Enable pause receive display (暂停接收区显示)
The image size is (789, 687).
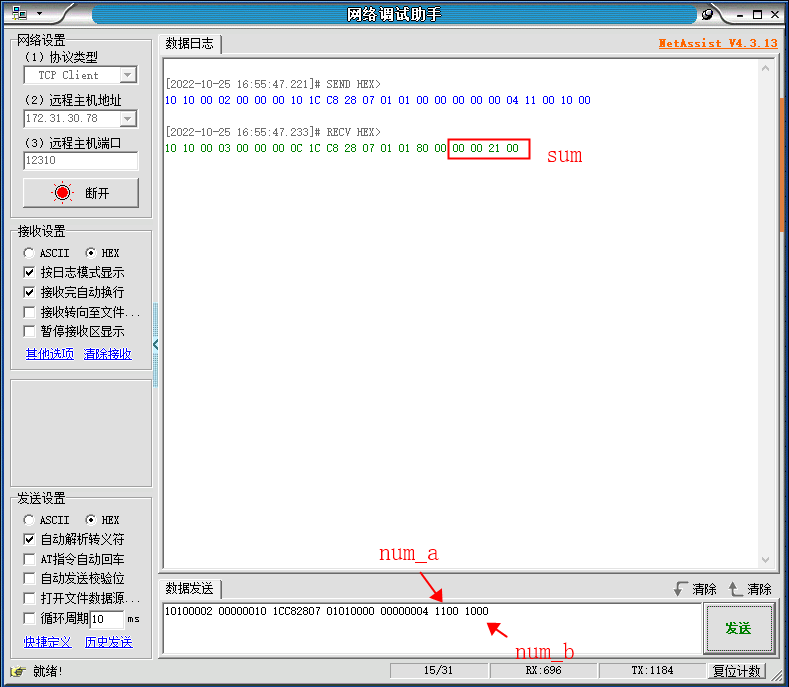[x=30, y=331]
